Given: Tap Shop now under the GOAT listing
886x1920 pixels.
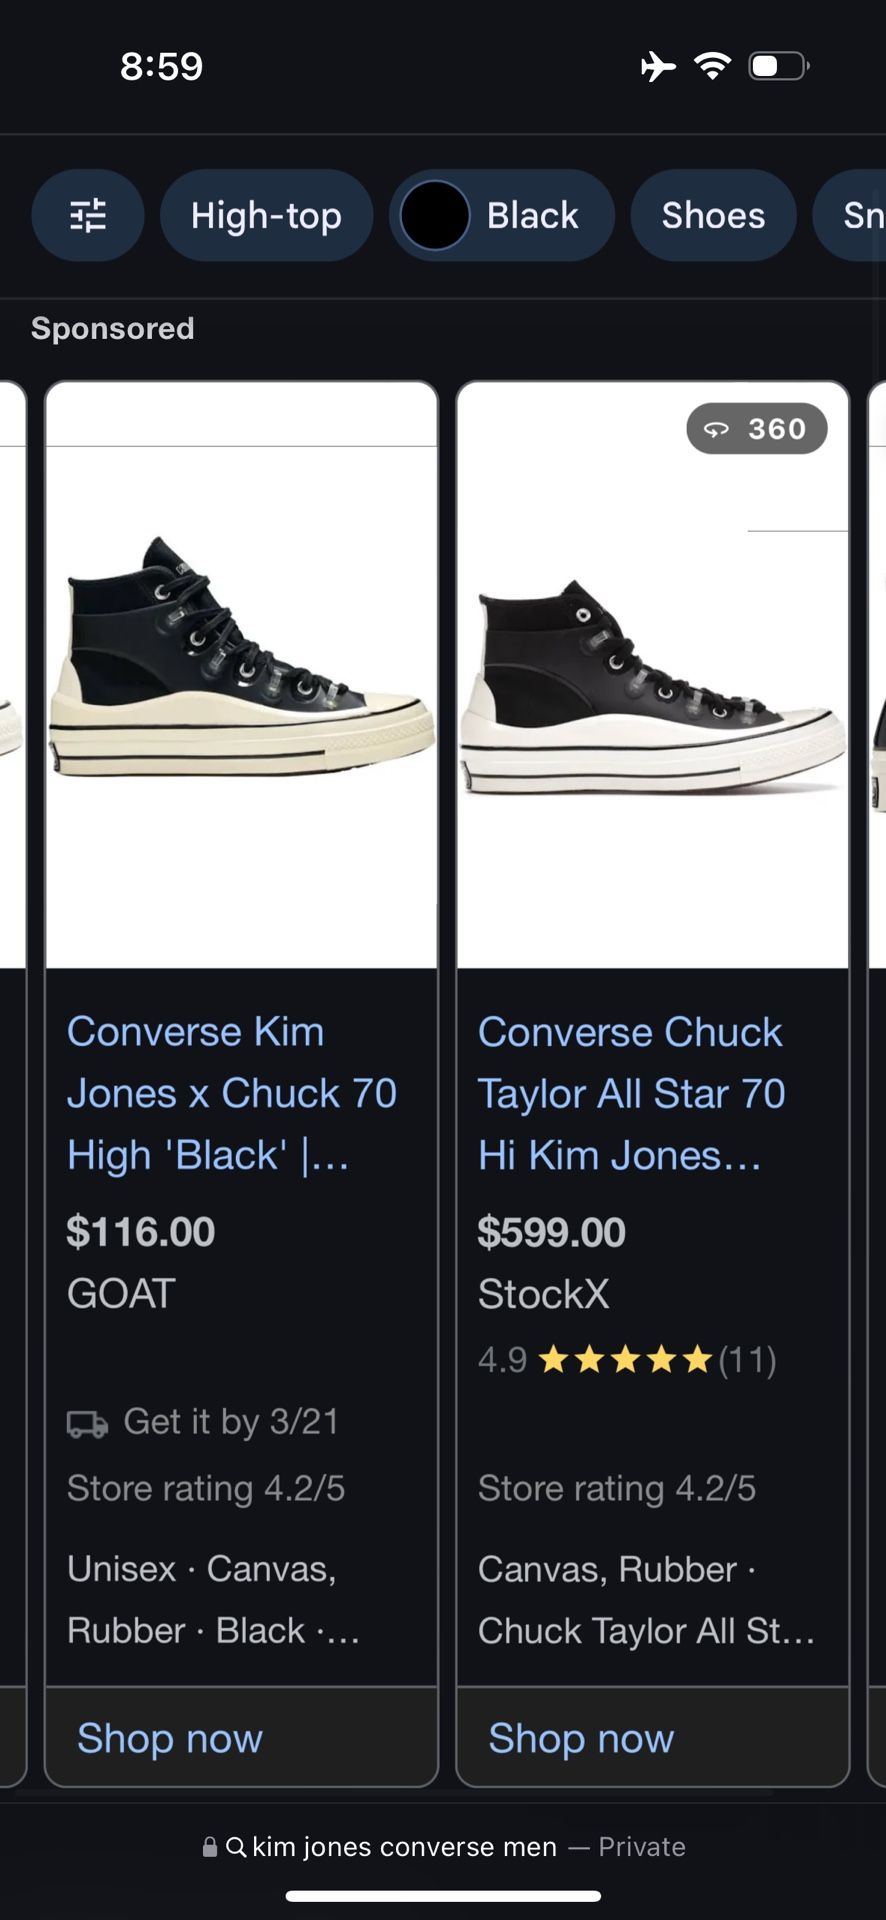Looking at the screenshot, I should (x=168, y=1738).
